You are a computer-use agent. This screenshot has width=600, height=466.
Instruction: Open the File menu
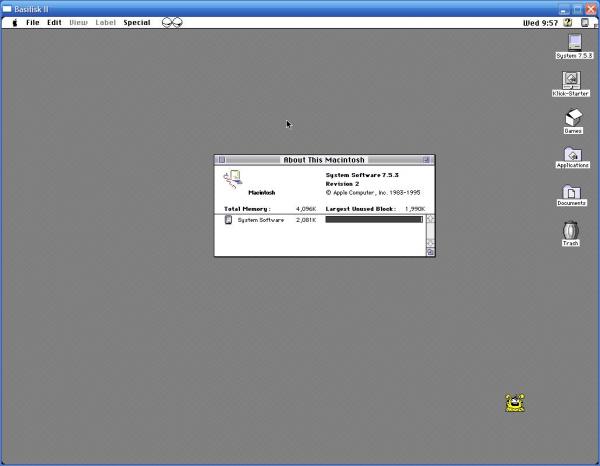(x=33, y=23)
